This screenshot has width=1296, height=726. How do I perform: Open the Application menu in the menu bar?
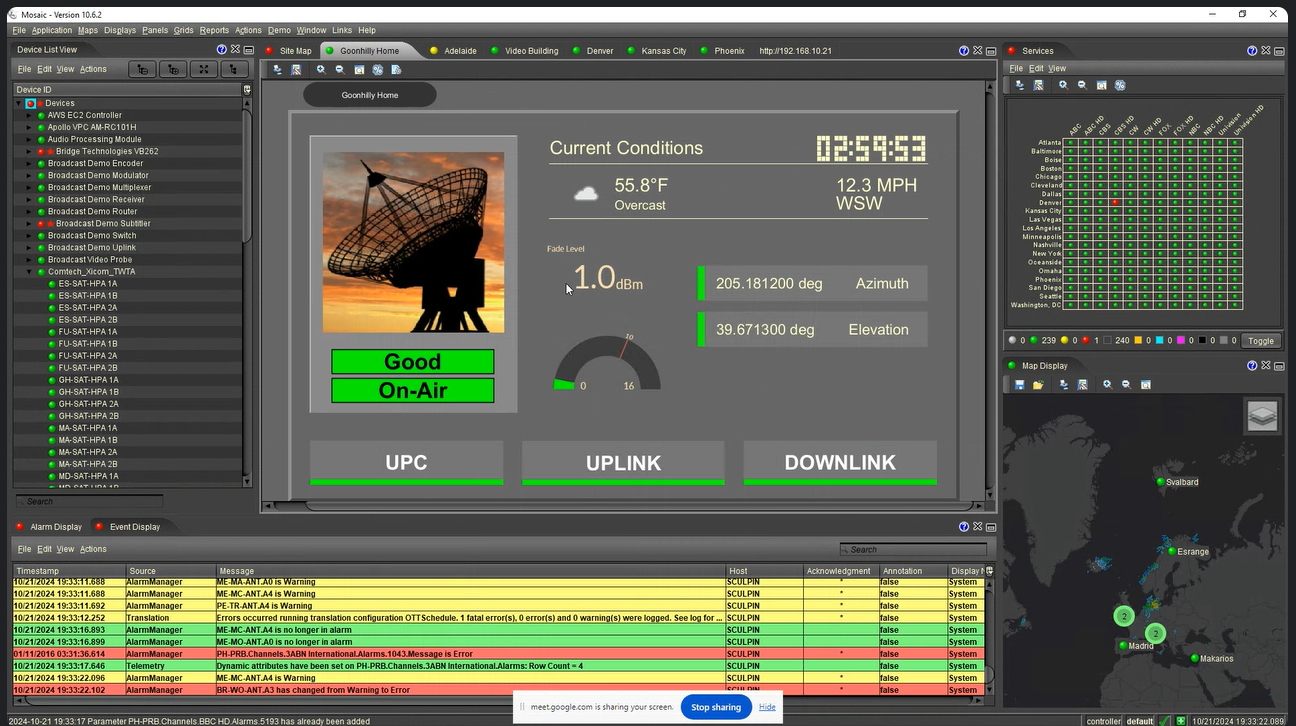[52, 31]
